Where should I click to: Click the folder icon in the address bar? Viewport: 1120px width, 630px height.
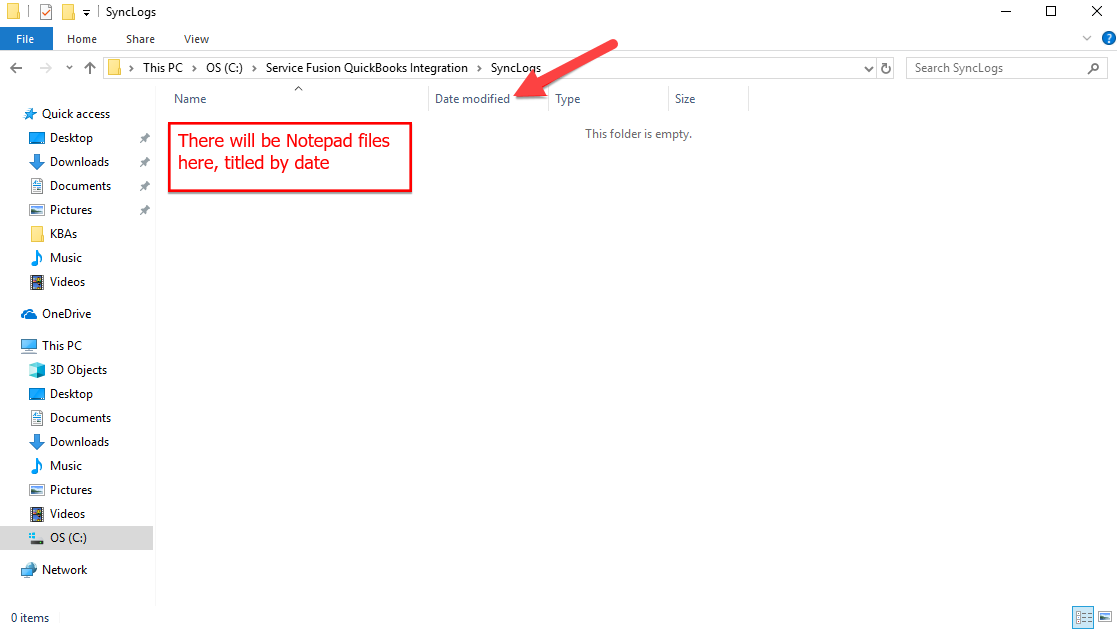[x=114, y=68]
